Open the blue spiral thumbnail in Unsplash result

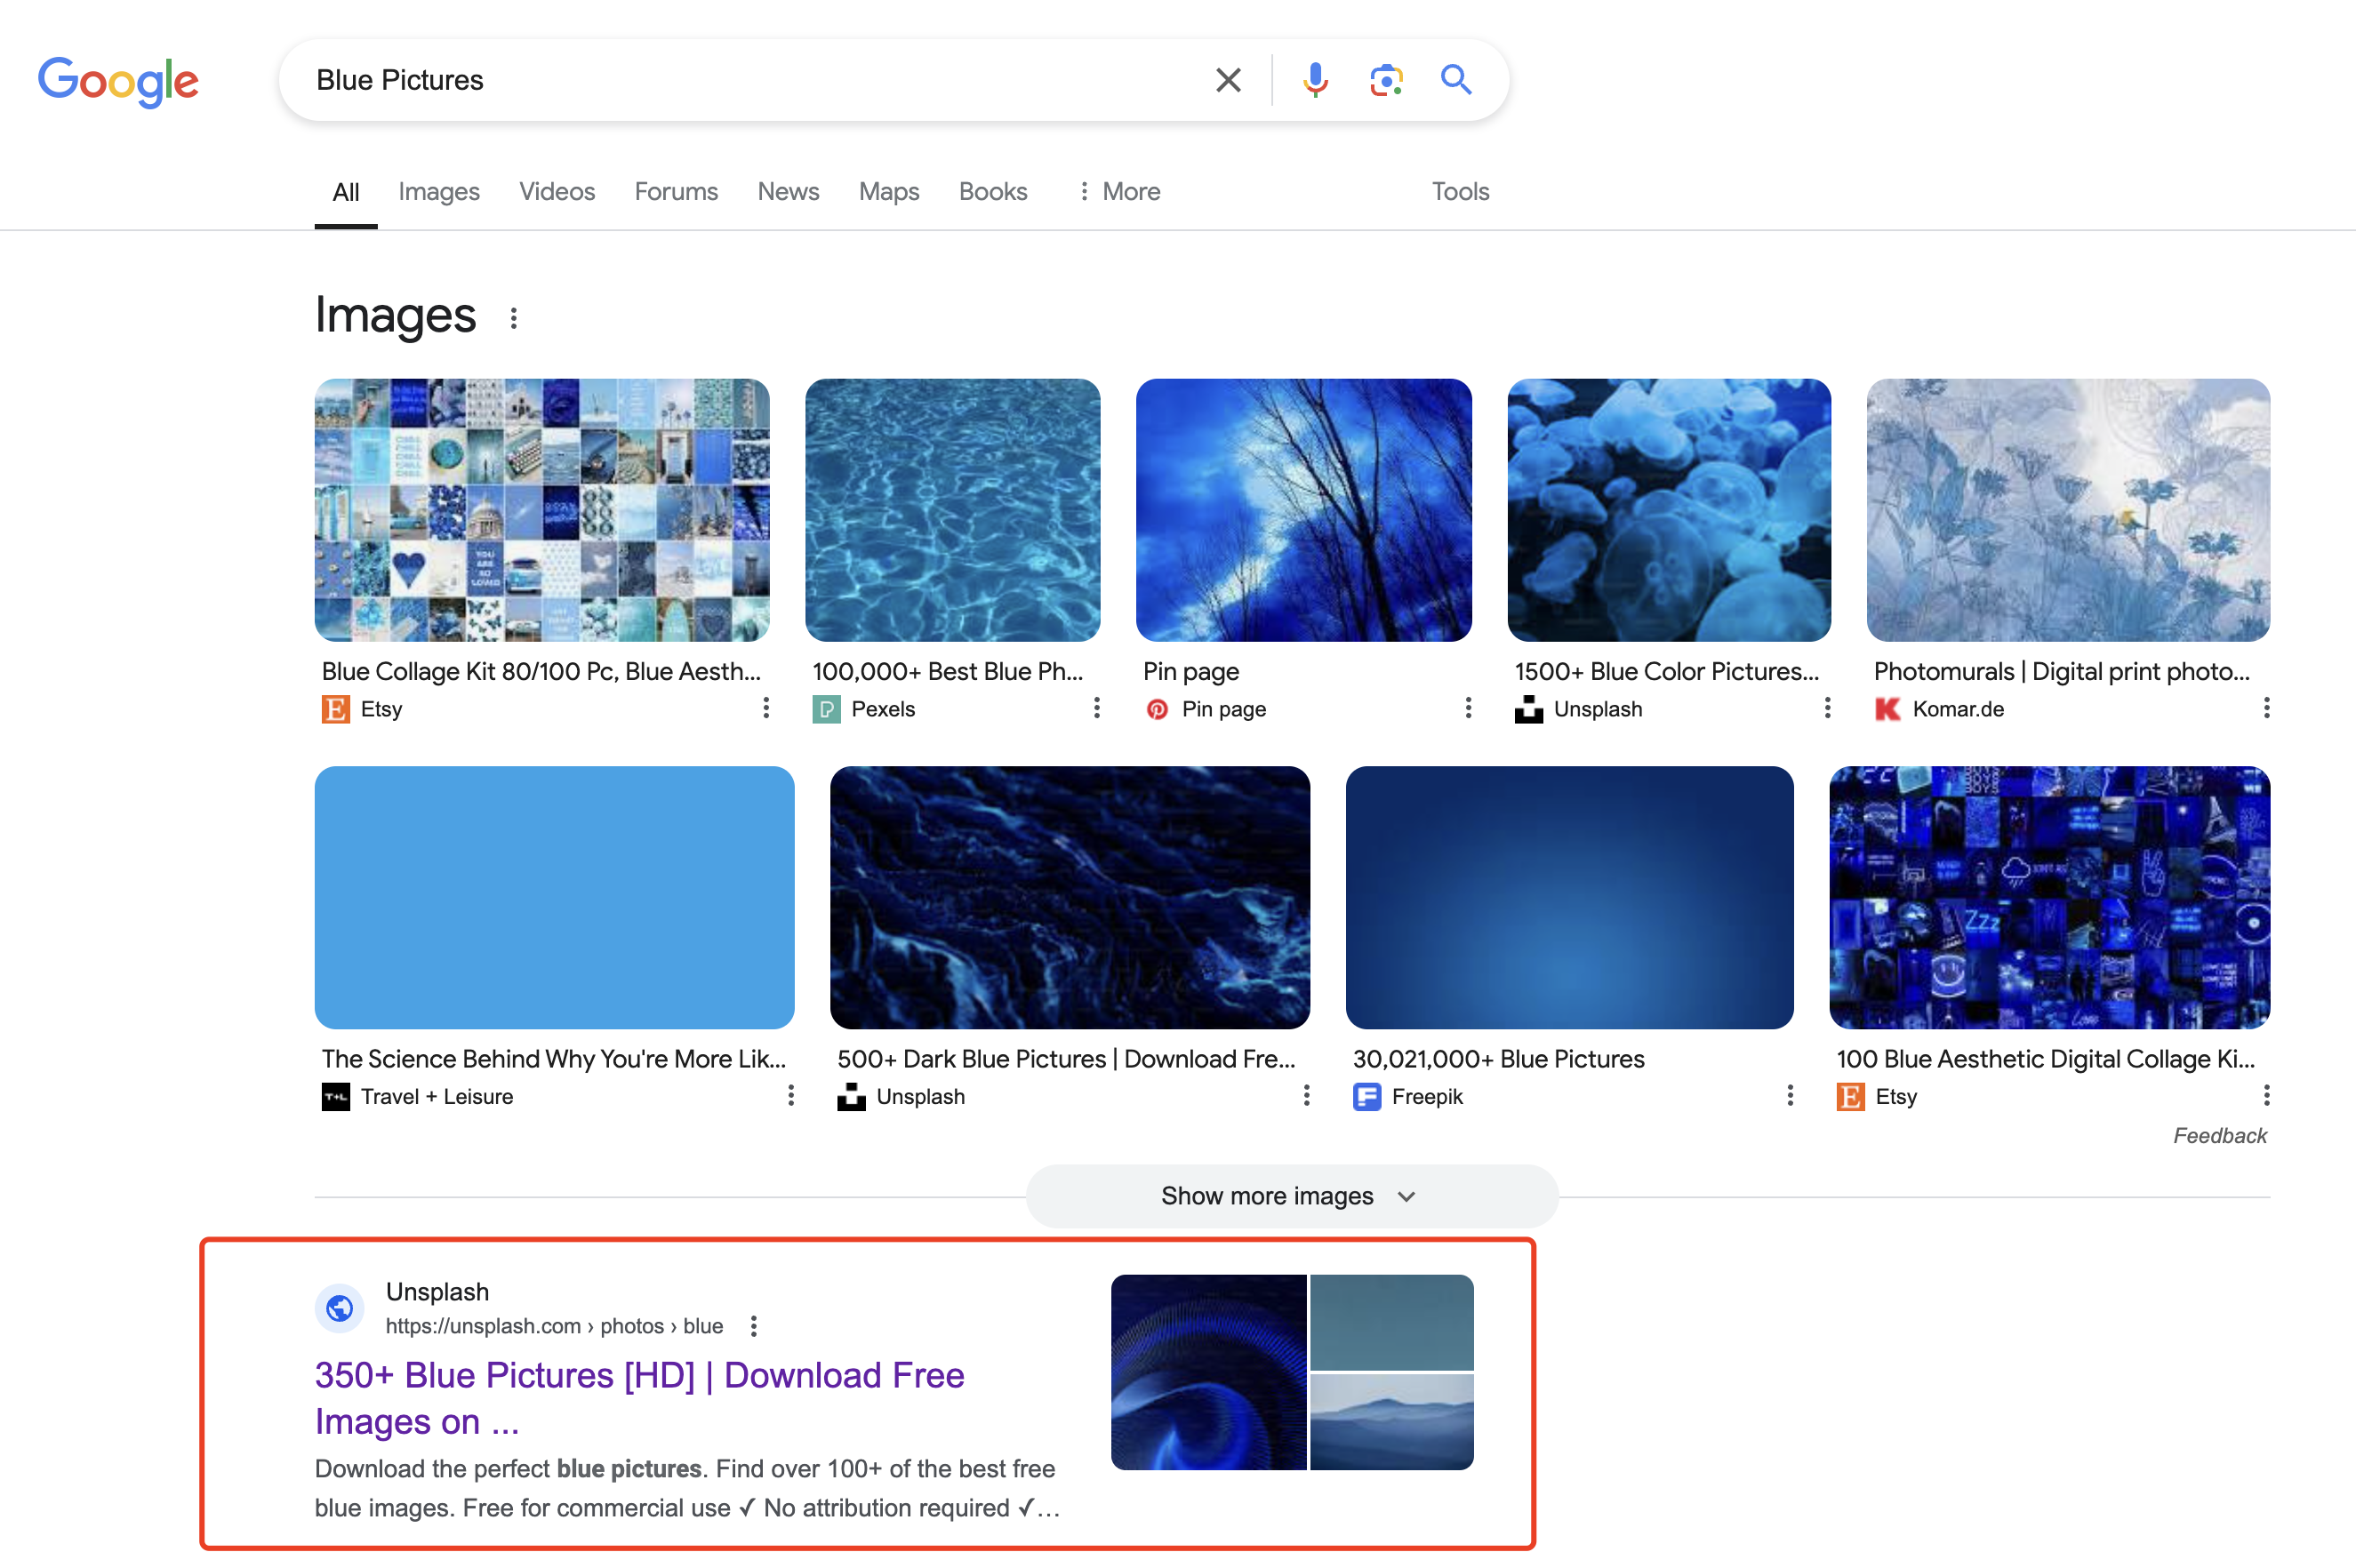1208,1372
